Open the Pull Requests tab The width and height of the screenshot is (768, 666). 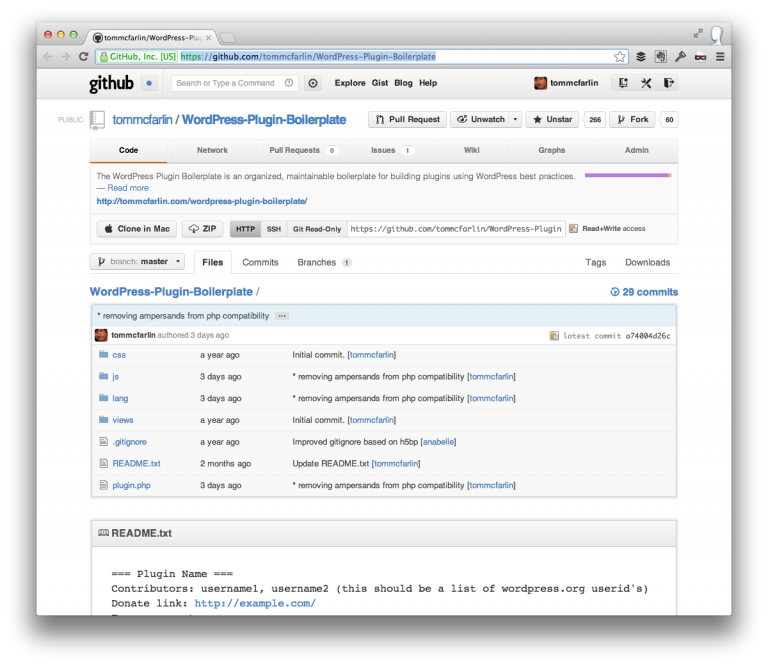pyautogui.click(x=304, y=150)
